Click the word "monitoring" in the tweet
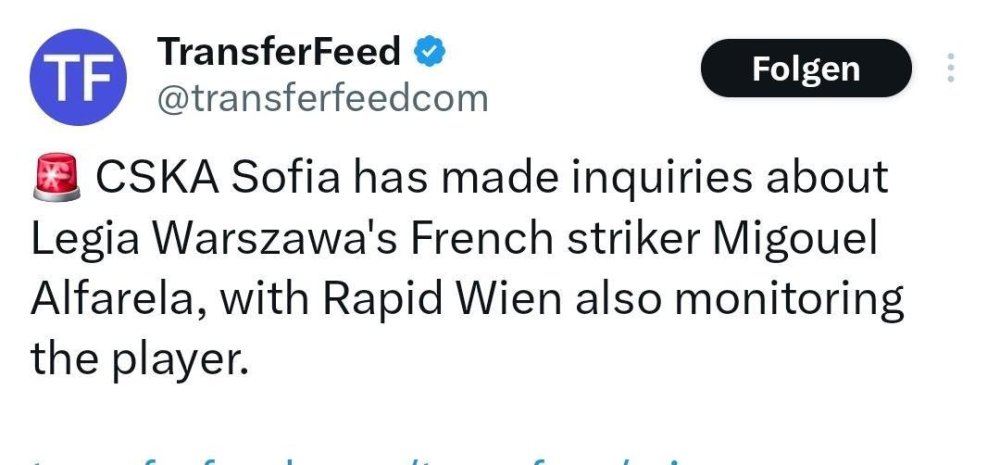The height and width of the screenshot is (465, 1000). 799,300
